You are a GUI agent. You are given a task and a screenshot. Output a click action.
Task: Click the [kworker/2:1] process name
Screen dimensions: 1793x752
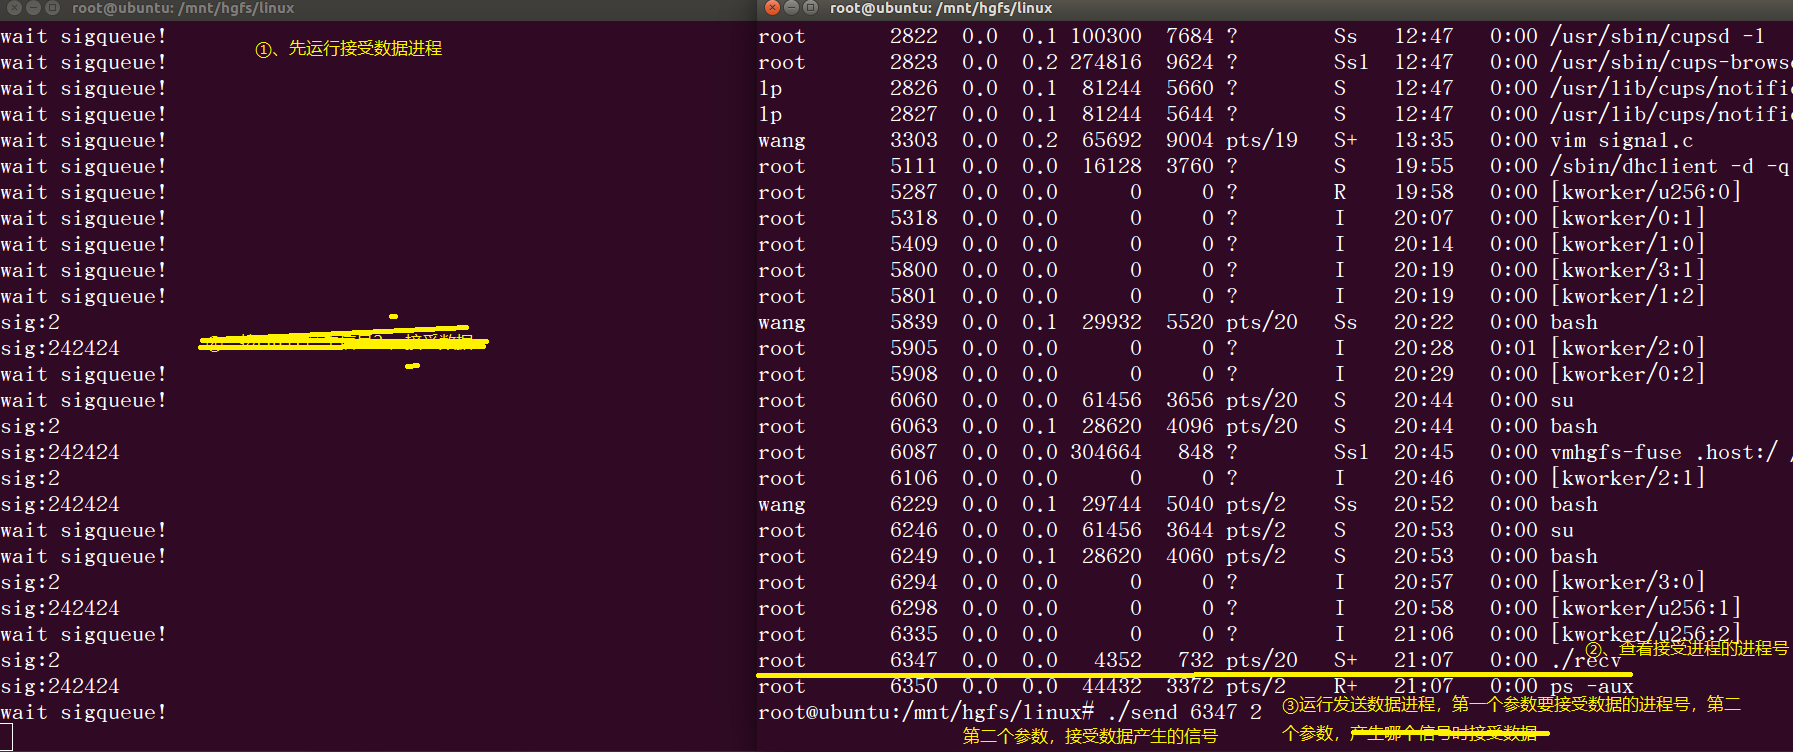coord(1628,478)
